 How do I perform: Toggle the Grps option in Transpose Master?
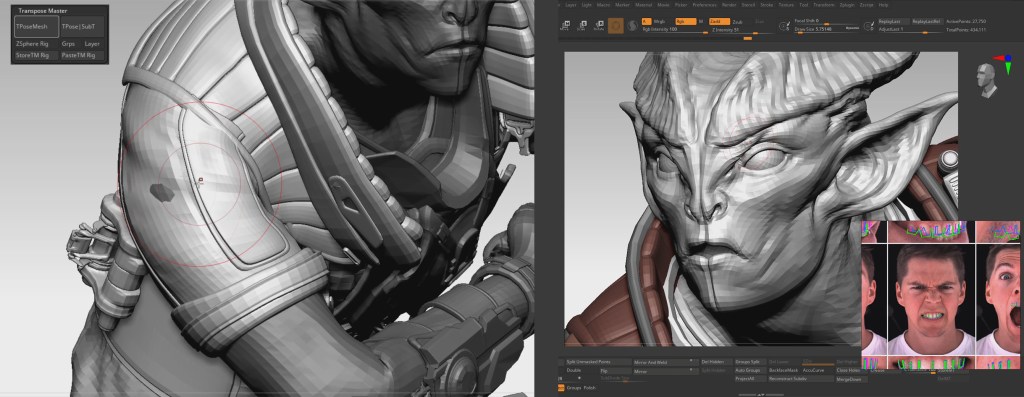coord(69,44)
